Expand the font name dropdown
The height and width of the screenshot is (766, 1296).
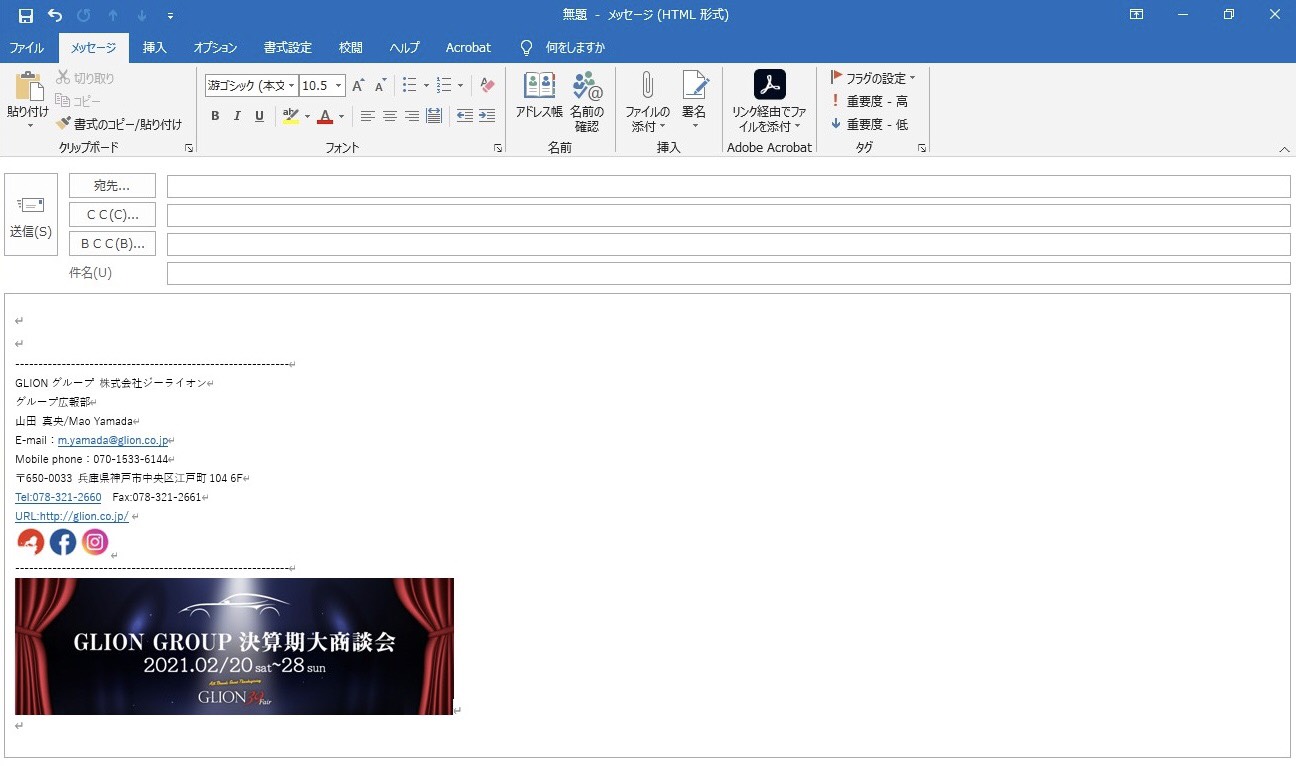[291, 86]
